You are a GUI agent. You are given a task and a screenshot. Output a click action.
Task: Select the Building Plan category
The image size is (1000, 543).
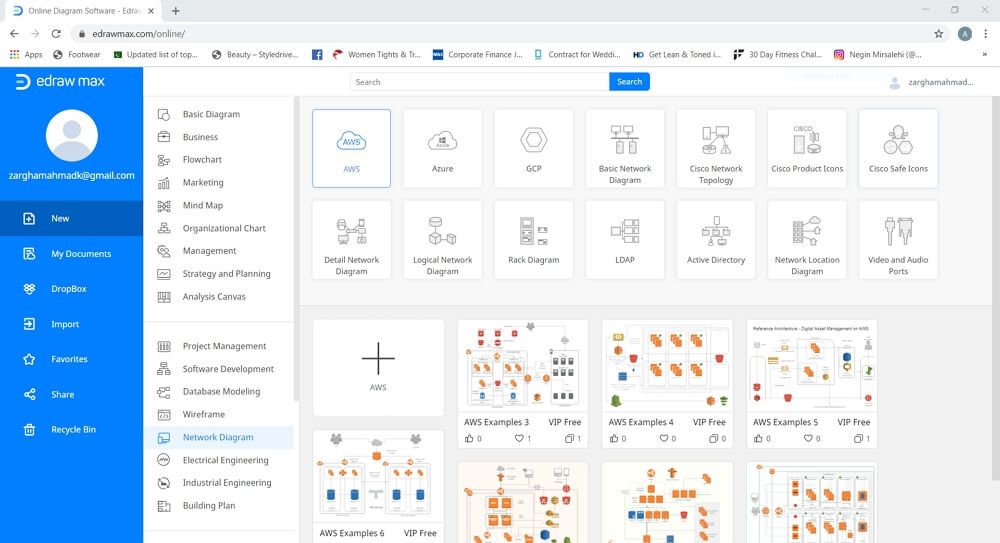pyautogui.click(x=219, y=506)
